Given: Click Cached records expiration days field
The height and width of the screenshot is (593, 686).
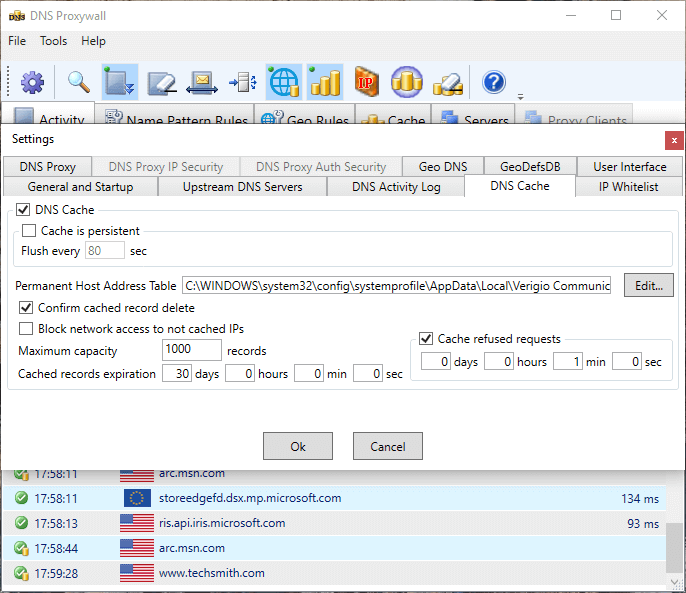Looking at the screenshot, I should pos(177,374).
